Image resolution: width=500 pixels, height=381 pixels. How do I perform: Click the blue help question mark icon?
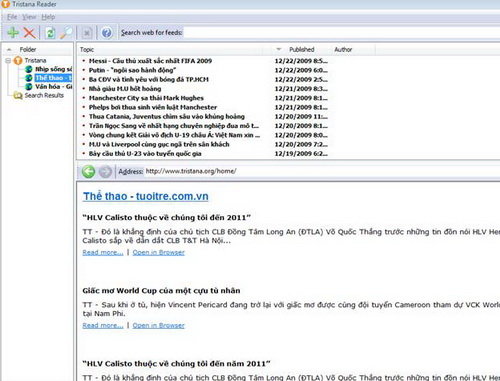pyautogui.click(x=107, y=33)
